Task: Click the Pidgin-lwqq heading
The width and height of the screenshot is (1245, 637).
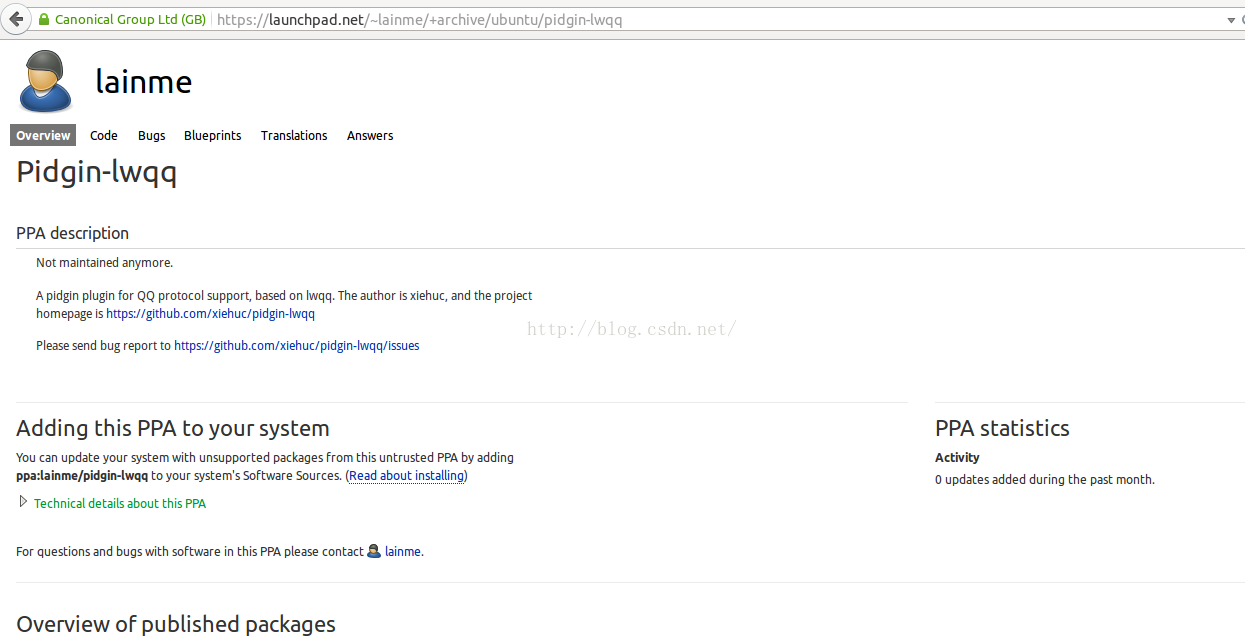Action: pyautogui.click(x=97, y=173)
